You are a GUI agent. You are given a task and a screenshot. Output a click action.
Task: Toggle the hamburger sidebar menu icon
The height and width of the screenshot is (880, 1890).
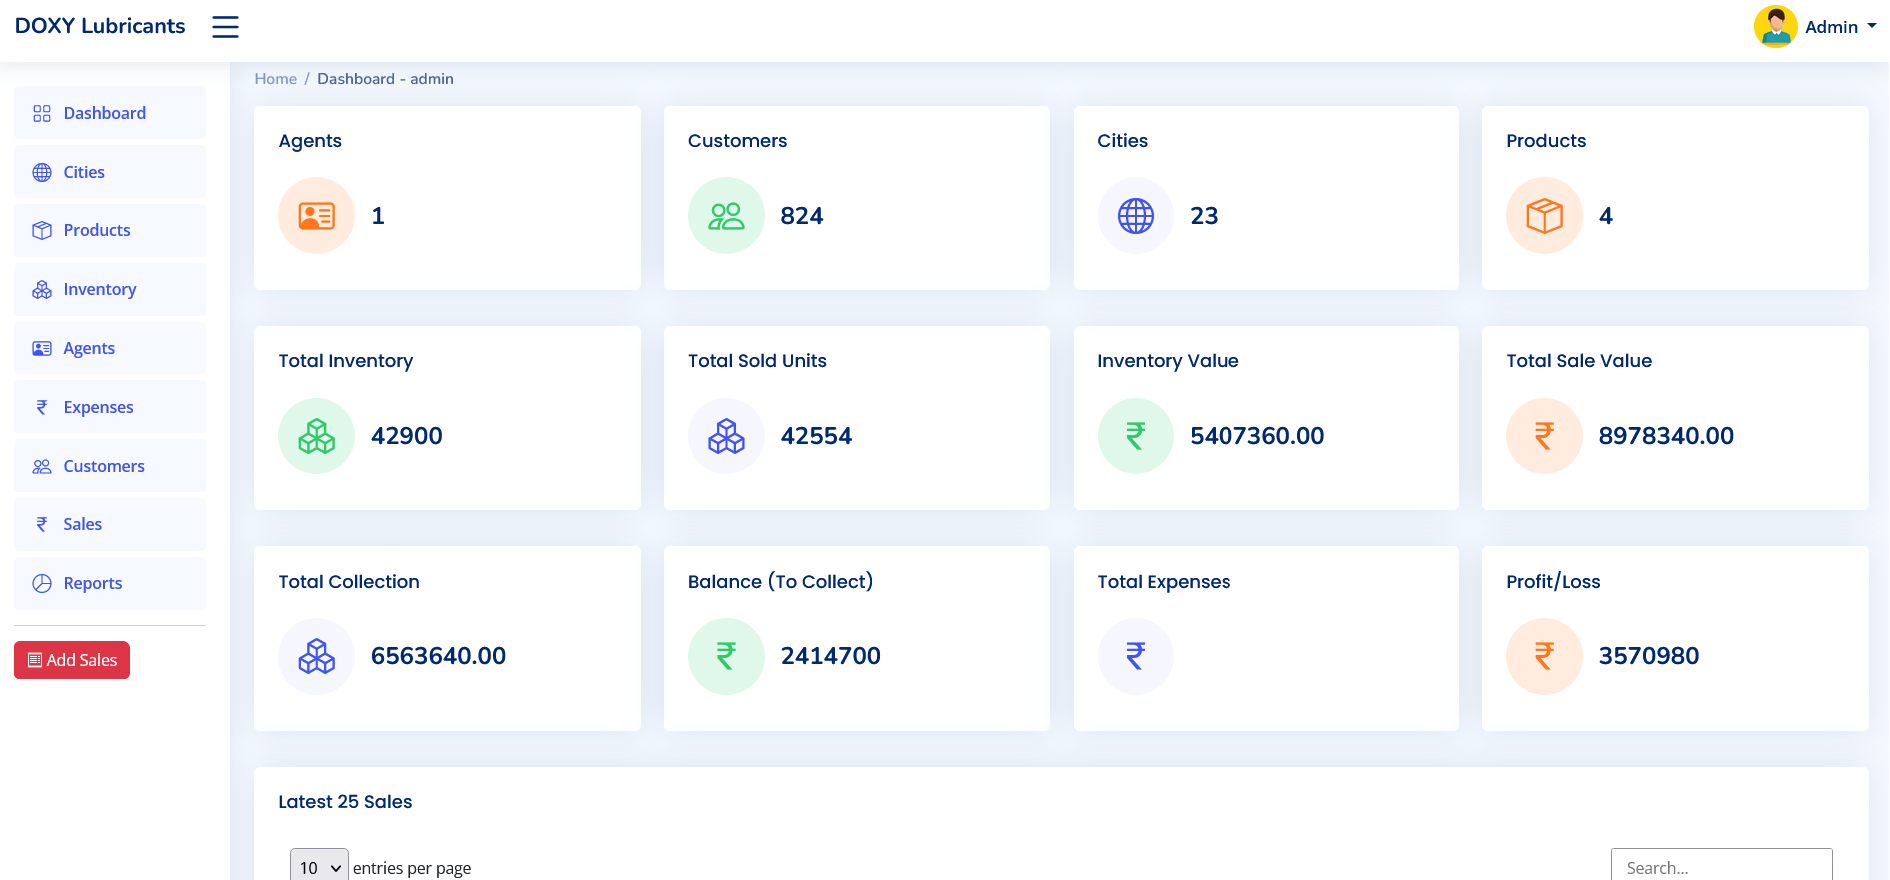click(x=225, y=27)
